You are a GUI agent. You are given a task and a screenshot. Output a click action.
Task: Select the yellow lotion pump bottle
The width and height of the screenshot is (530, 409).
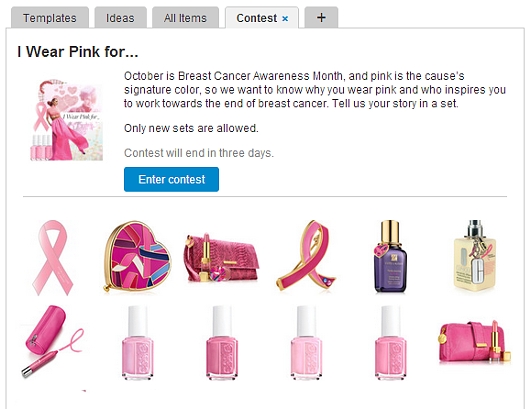(x=475, y=256)
